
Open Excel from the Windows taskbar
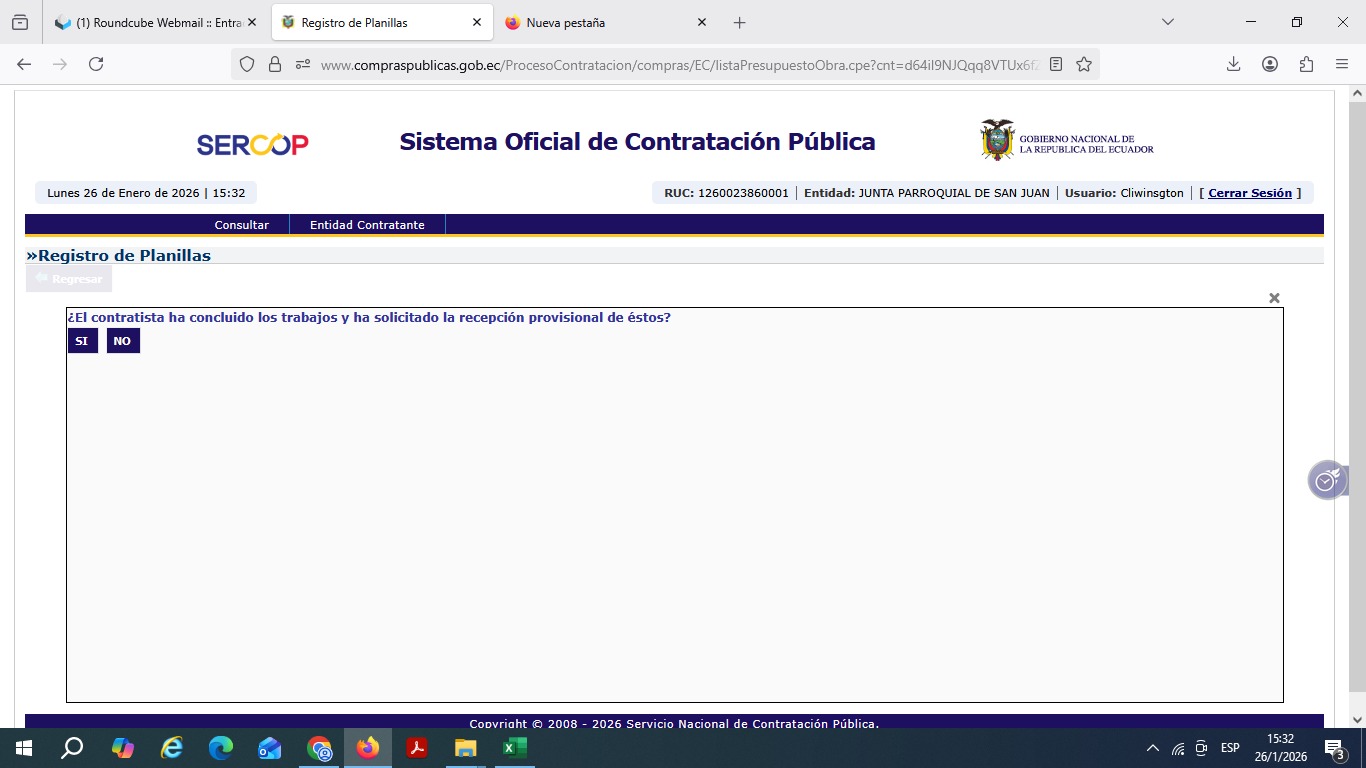click(x=514, y=748)
